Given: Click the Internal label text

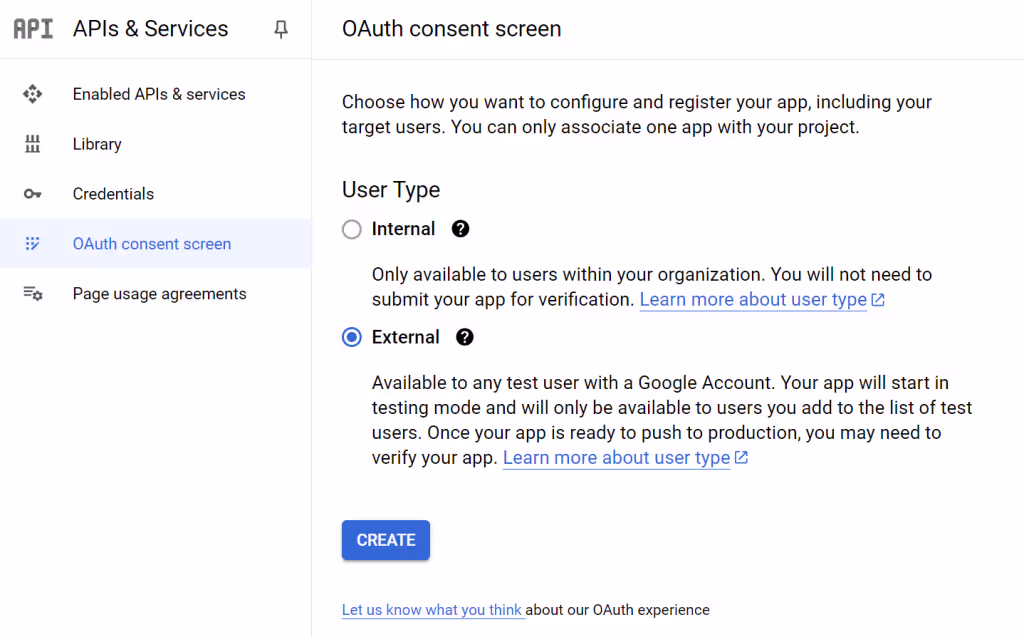Looking at the screenshot, I should click(x=403, y=229).
